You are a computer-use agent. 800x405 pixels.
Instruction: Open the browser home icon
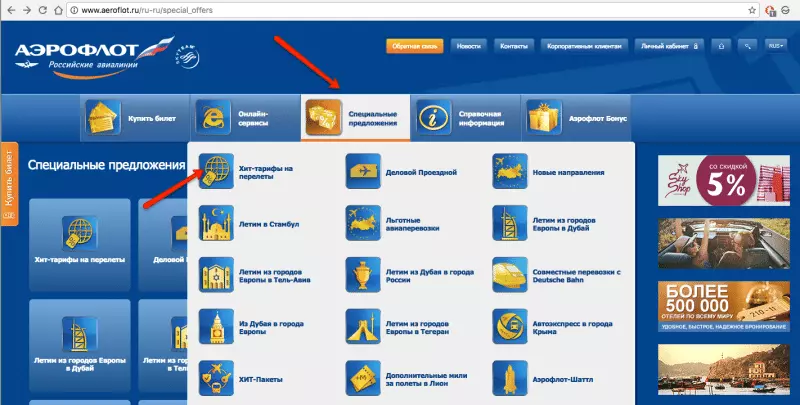pyautogui.click(x=59, y=10)
